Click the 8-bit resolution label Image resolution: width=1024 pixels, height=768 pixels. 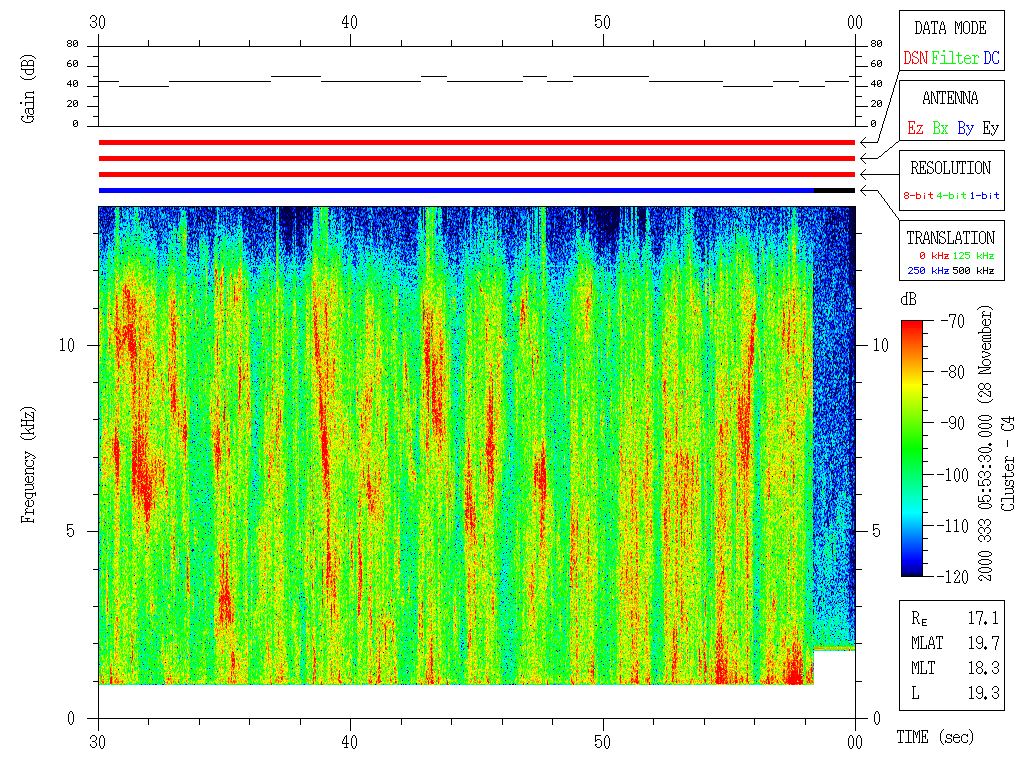[919, 196]
